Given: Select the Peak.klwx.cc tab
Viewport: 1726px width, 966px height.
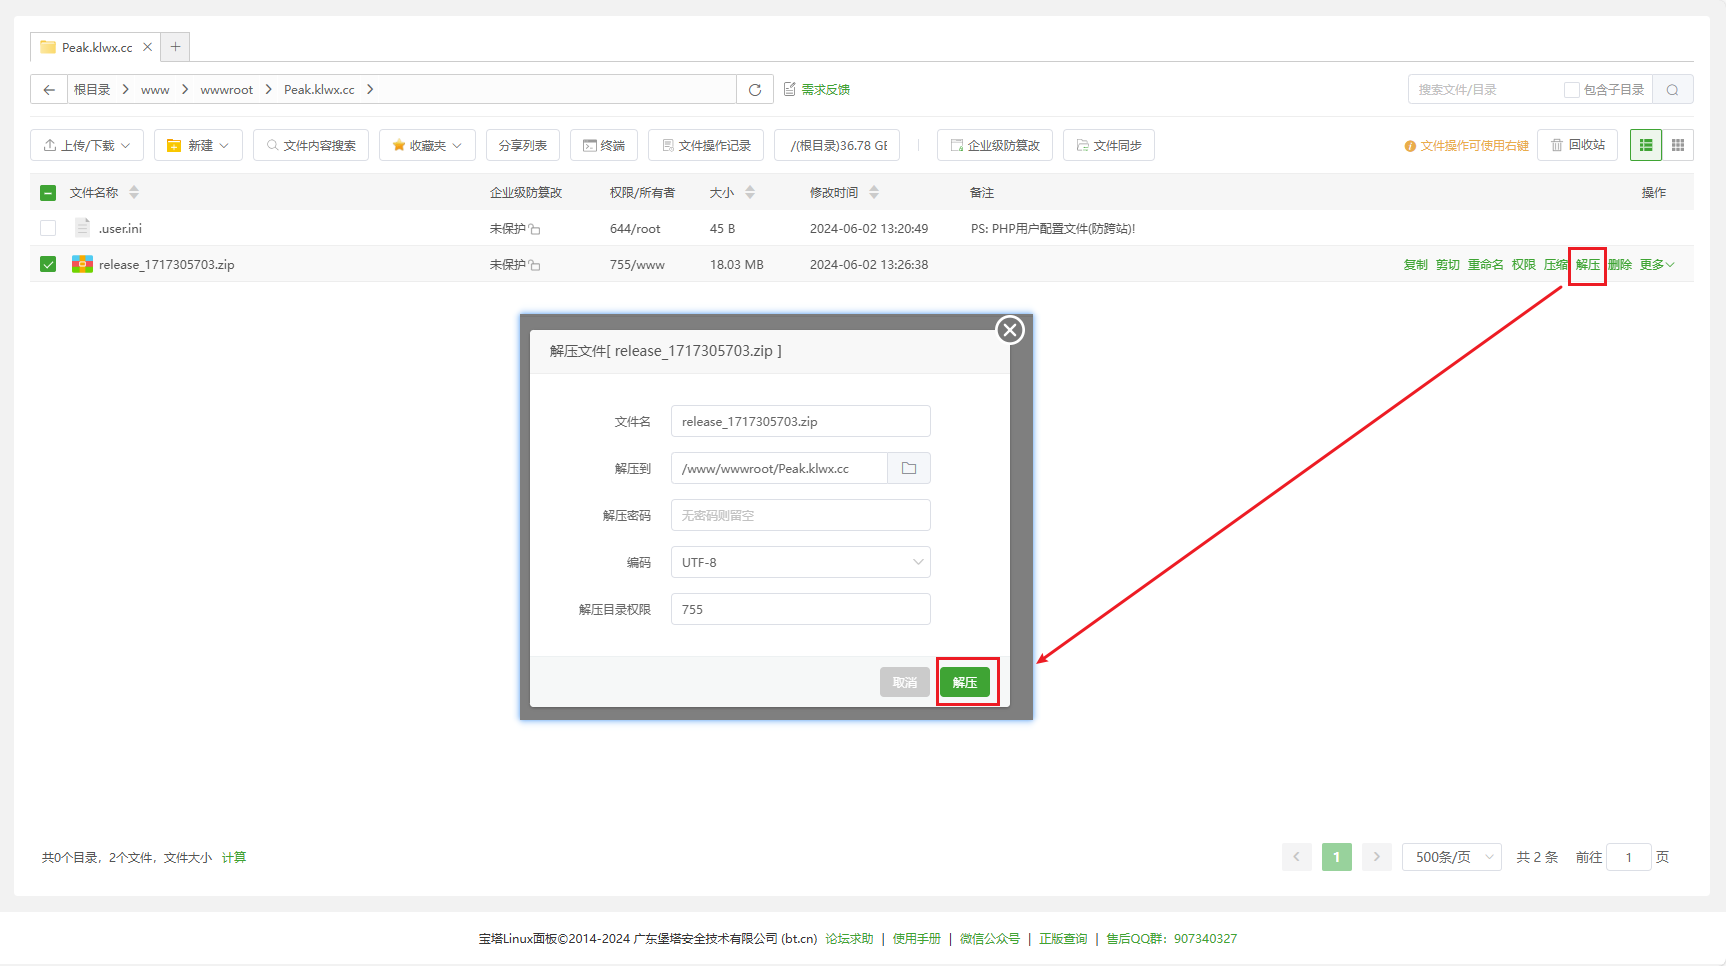Looking at the screenshot, I should pyautogui.click(x=96, y=47).
